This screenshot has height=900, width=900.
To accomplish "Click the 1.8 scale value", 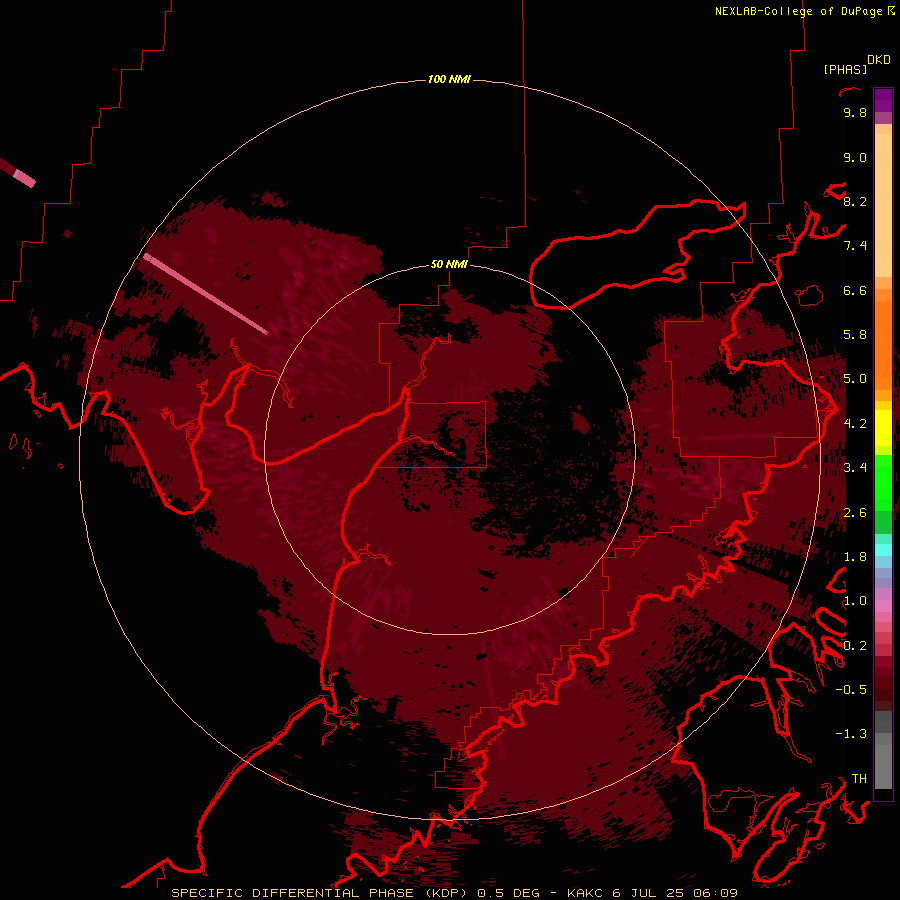I will 855,557.
